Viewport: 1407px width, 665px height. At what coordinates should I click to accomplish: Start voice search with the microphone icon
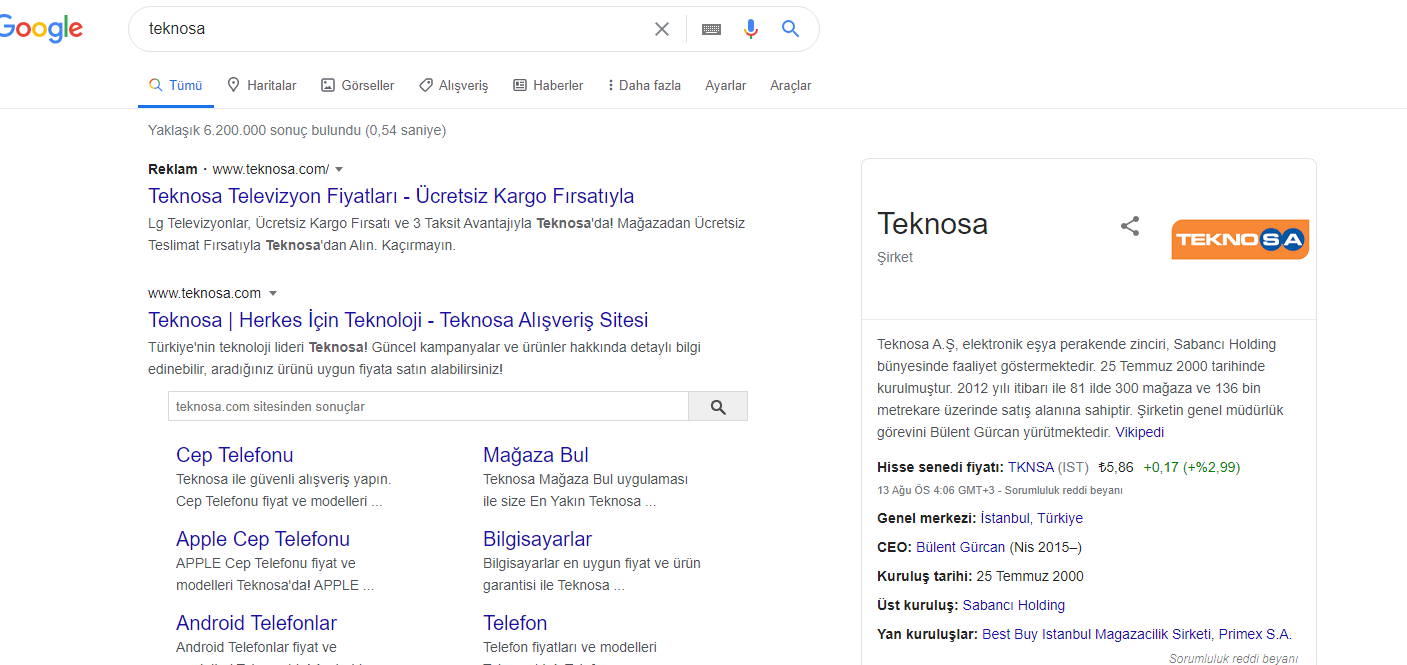[x=751, y=29]
